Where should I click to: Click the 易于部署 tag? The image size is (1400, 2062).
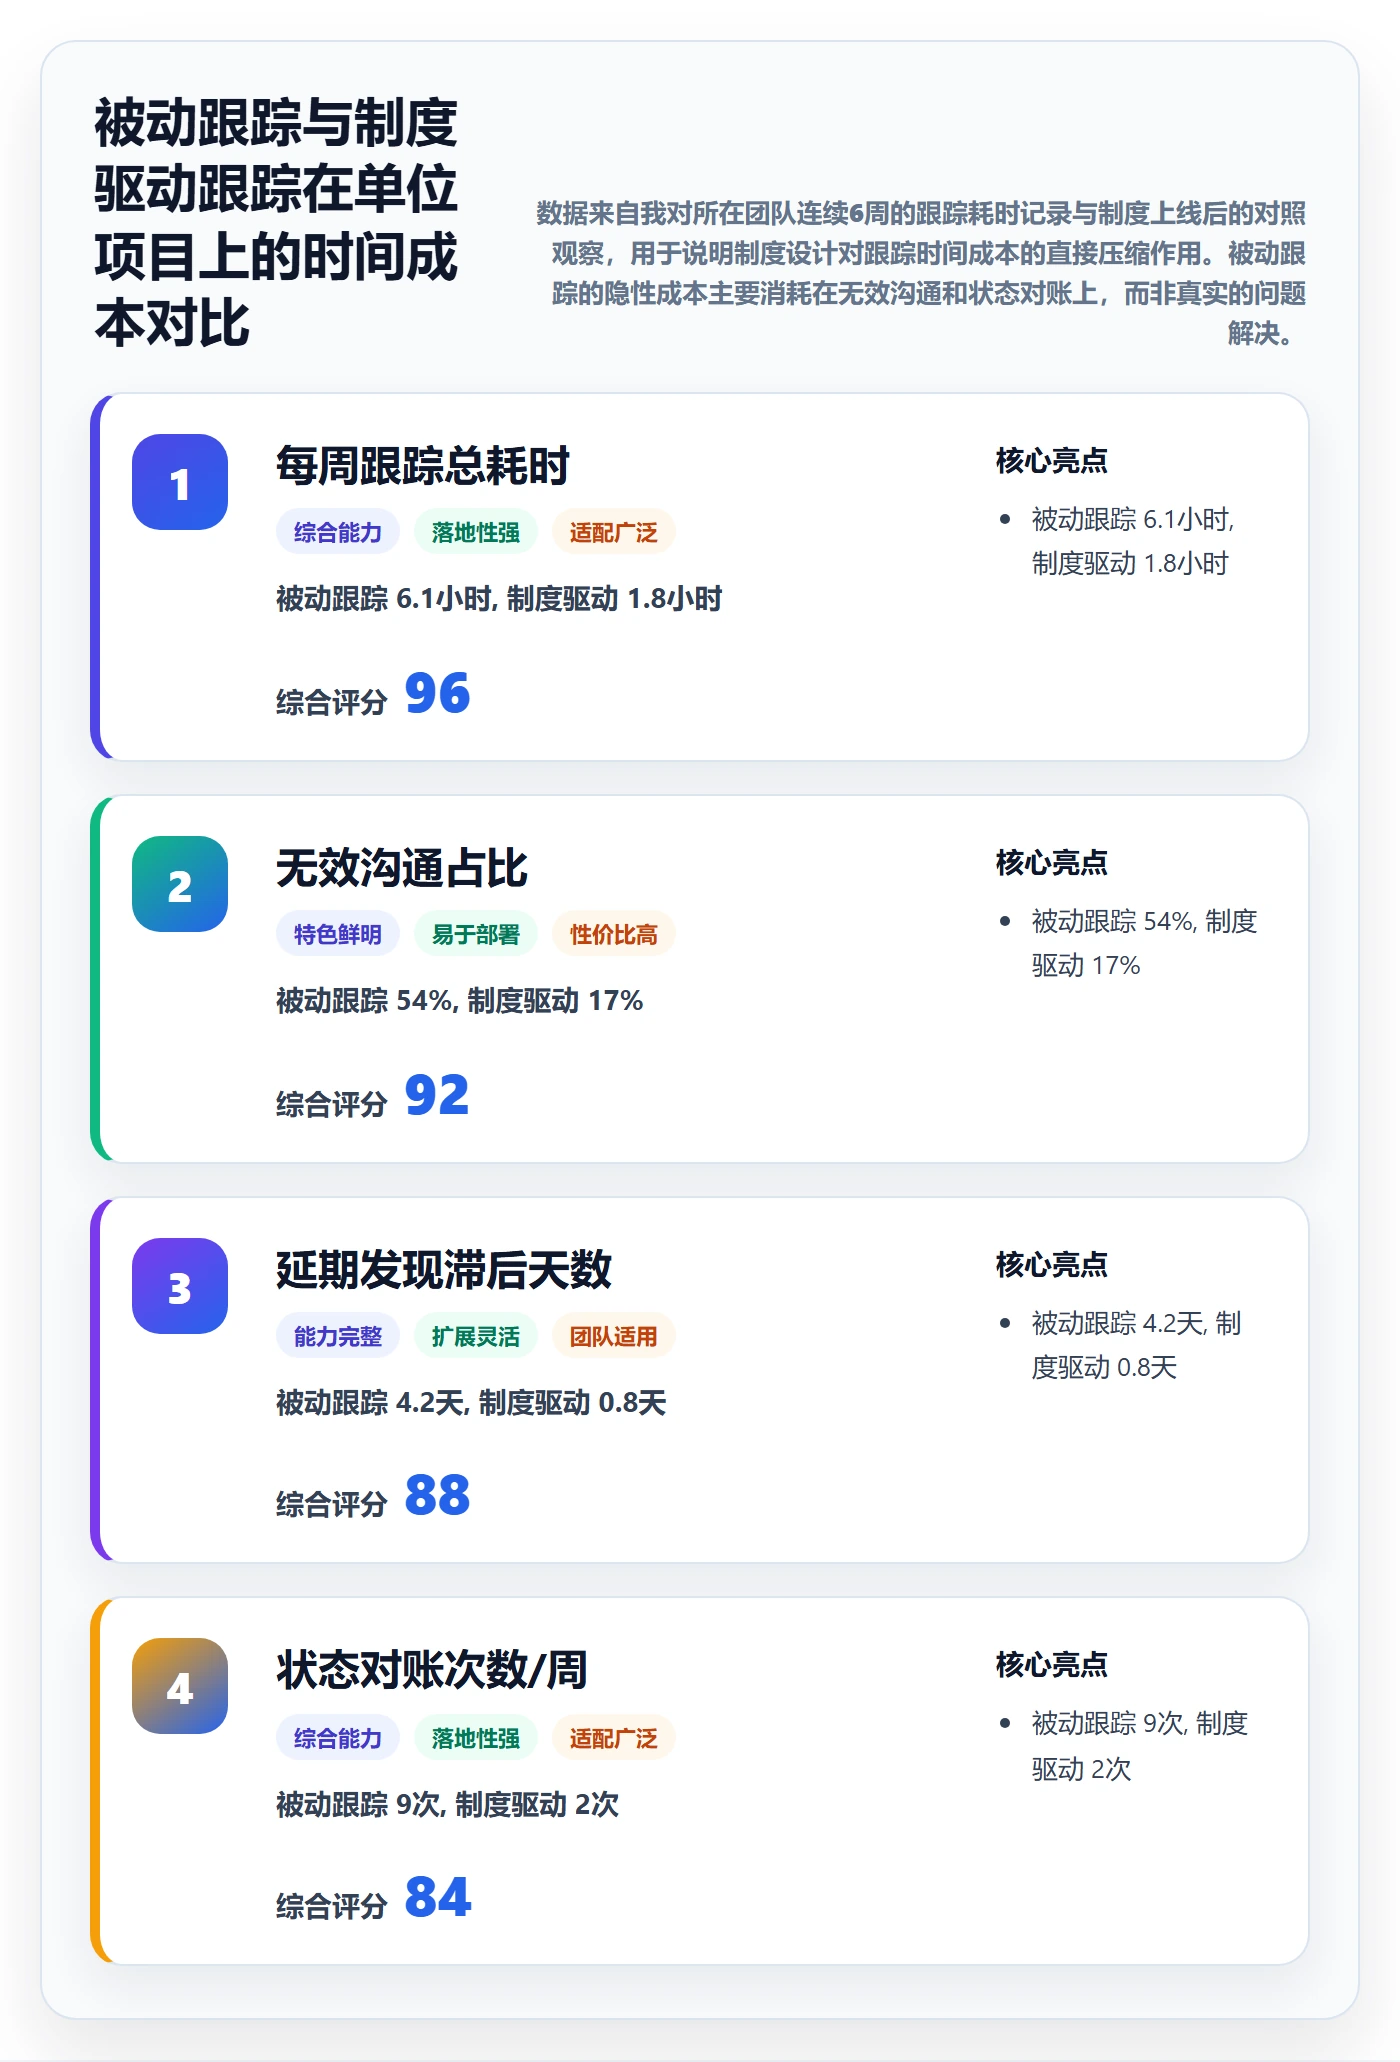476,934
